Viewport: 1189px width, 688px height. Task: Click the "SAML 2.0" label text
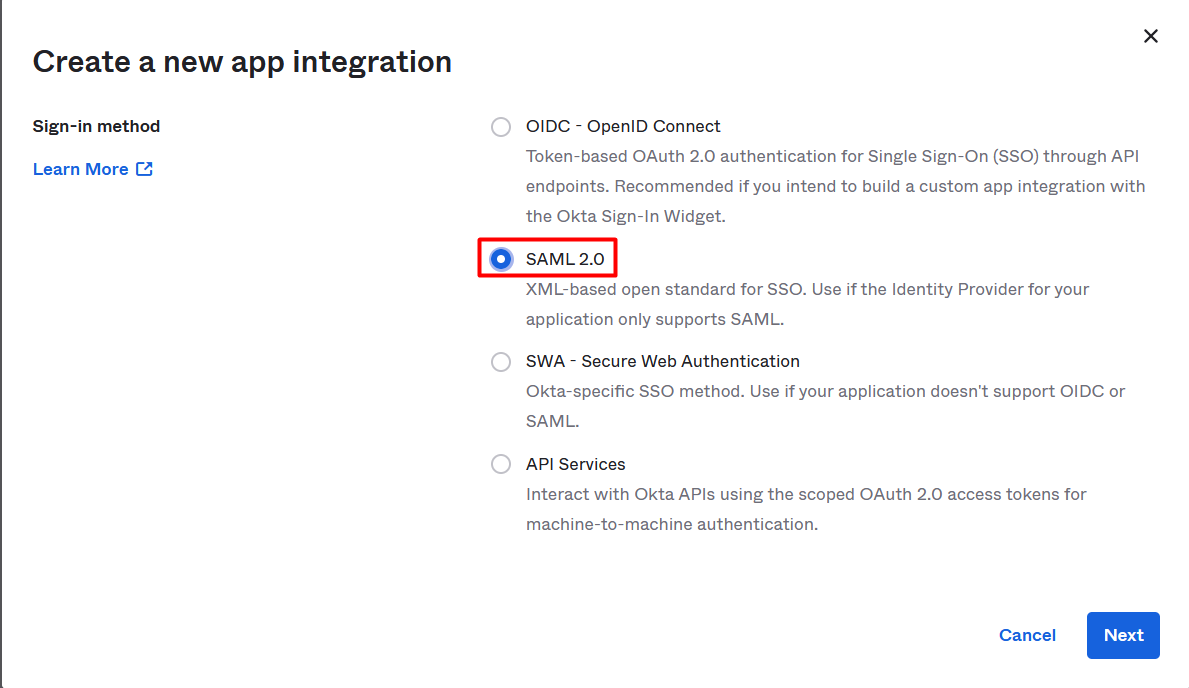(565, 259)
